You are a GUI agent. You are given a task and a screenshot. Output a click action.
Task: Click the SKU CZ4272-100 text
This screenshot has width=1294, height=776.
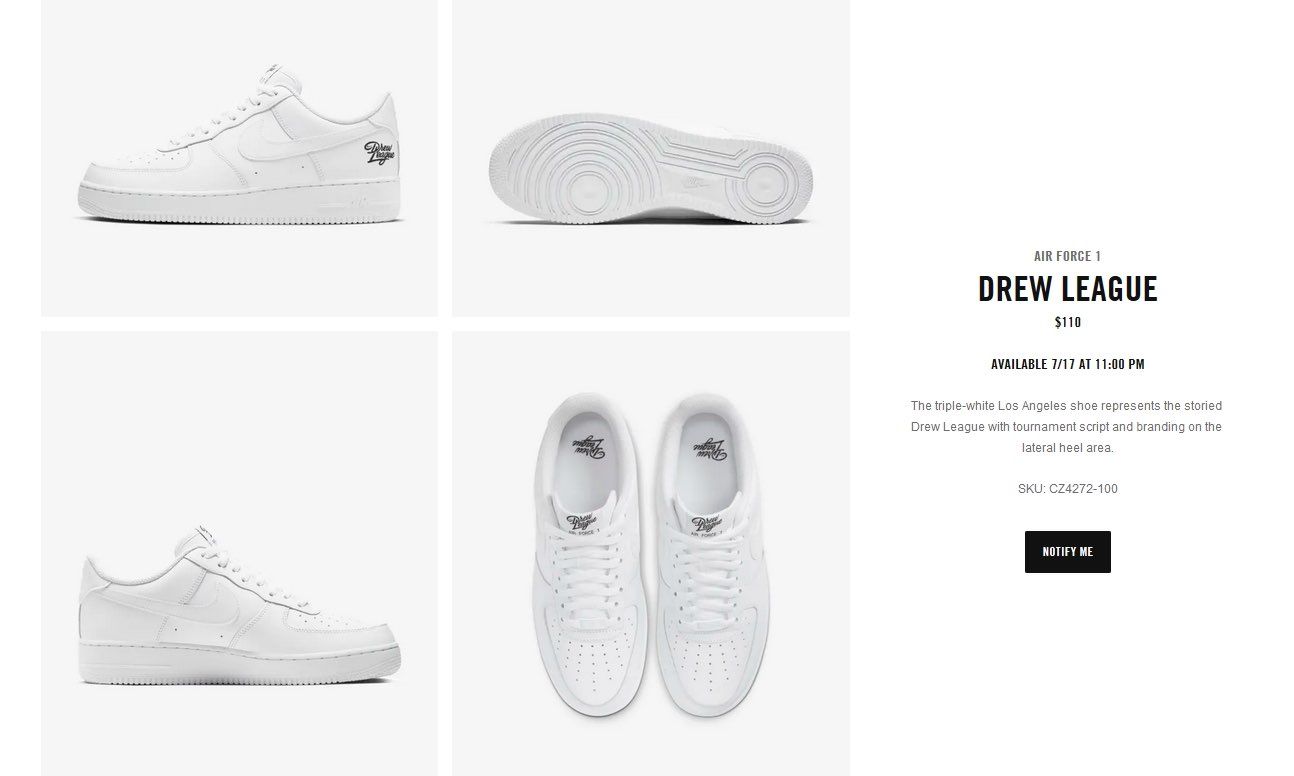pyautogui.click(x=1067, y=489)
